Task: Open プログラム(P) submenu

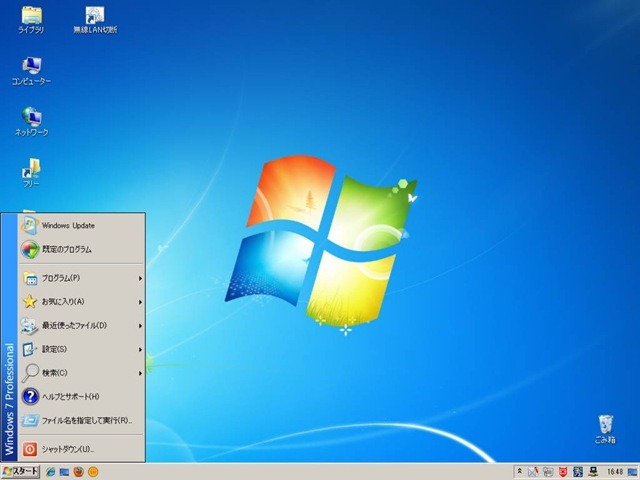Action: pos(82,278)
